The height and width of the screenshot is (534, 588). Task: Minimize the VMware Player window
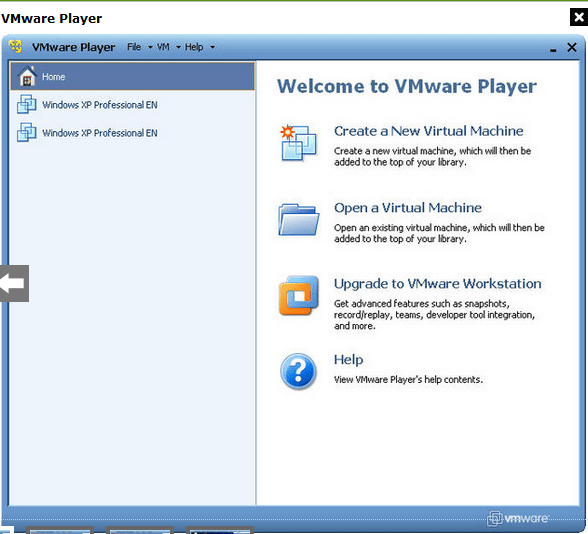(553, 50)
